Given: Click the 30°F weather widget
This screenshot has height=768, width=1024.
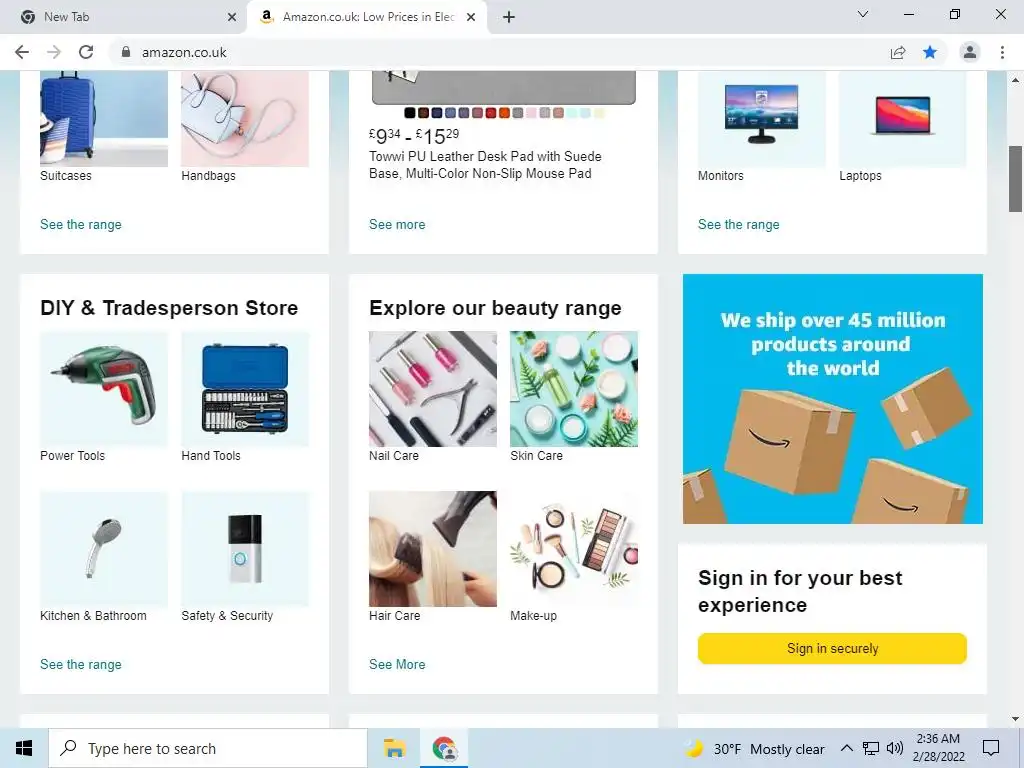Looking at the screenshot, I should [754, 748].
